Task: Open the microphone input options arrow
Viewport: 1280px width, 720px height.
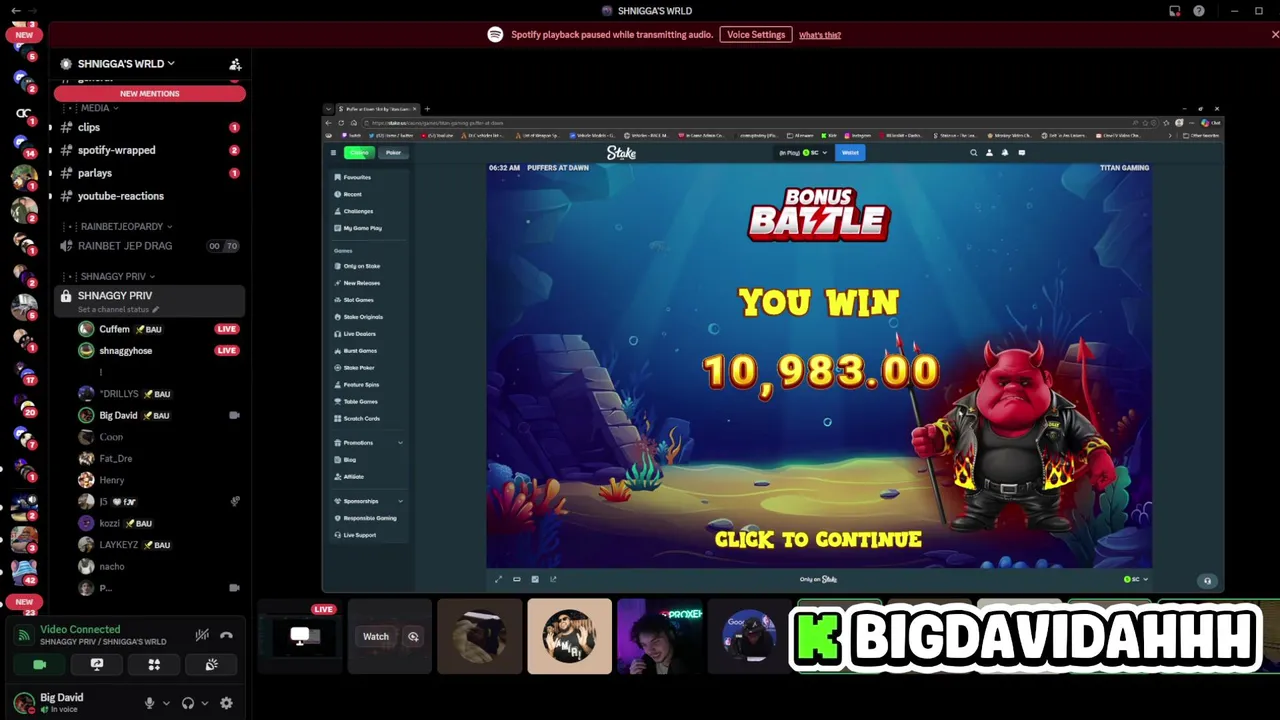Action: (166, 703)
